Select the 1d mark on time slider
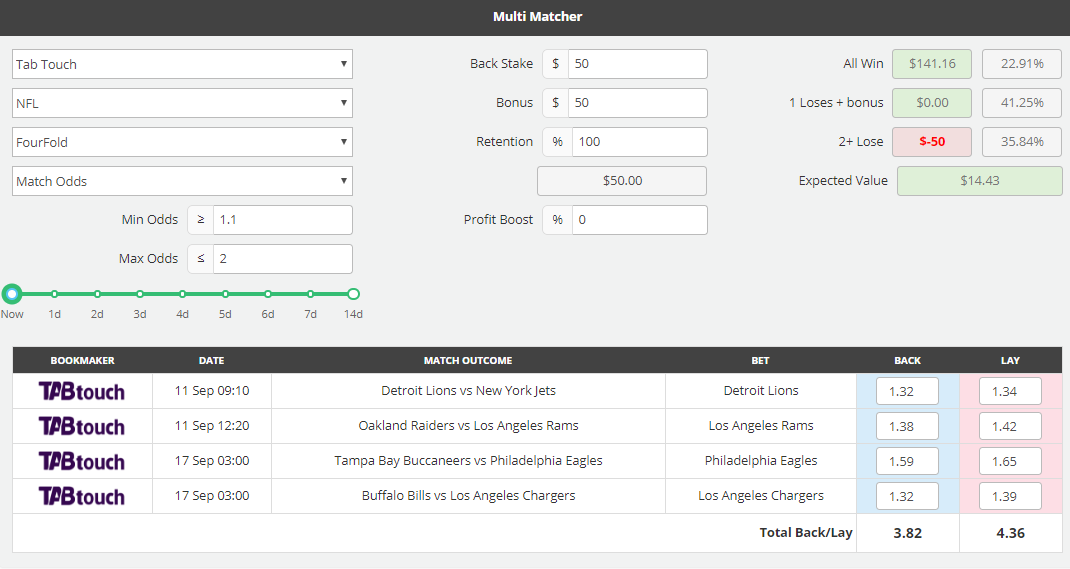1070x569 pixels. [55, 294]
